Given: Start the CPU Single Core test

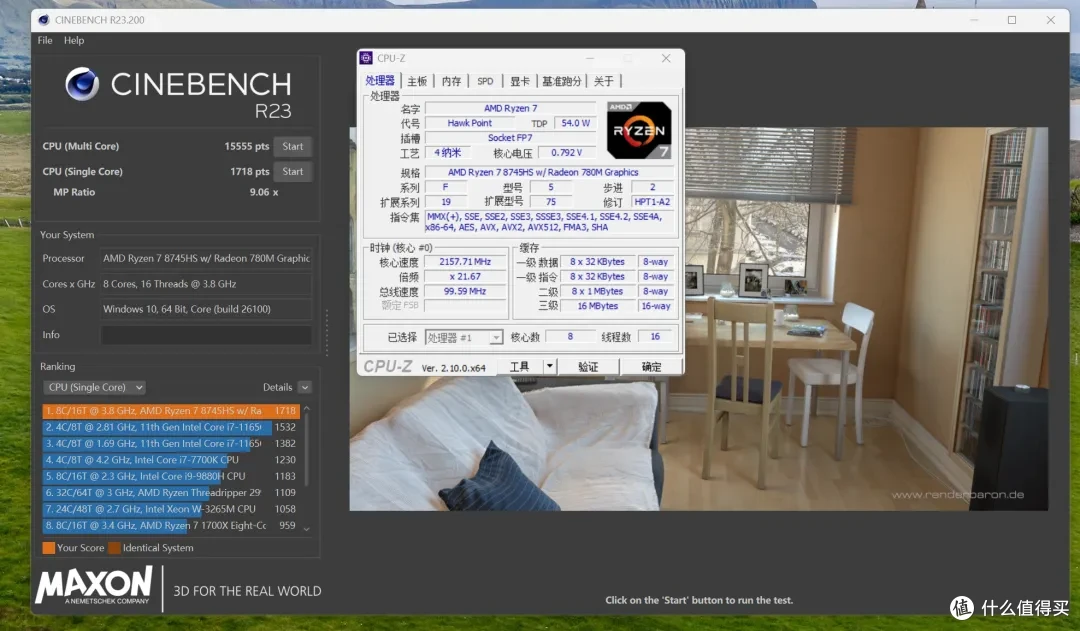Looking at the screenshot, I should (293, 172).
